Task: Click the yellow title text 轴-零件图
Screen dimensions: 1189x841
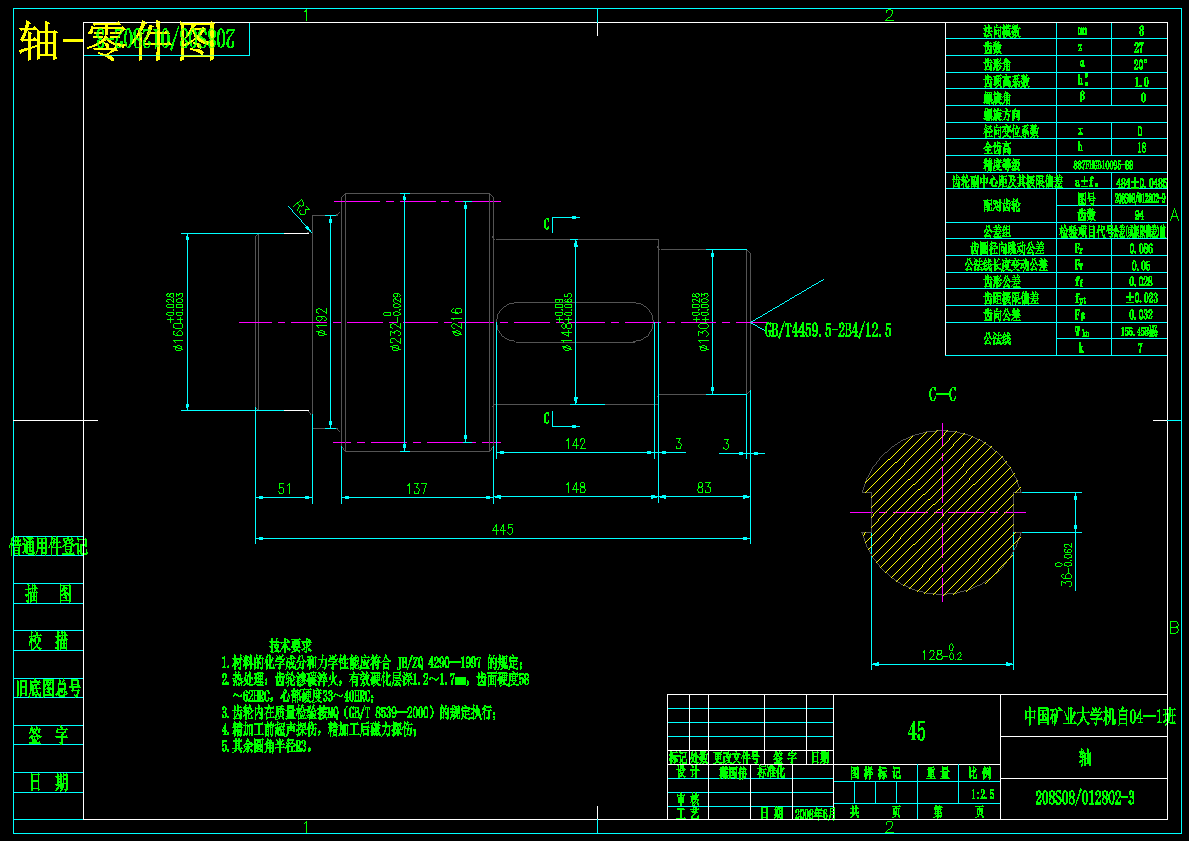Action: tap(118, 41)
